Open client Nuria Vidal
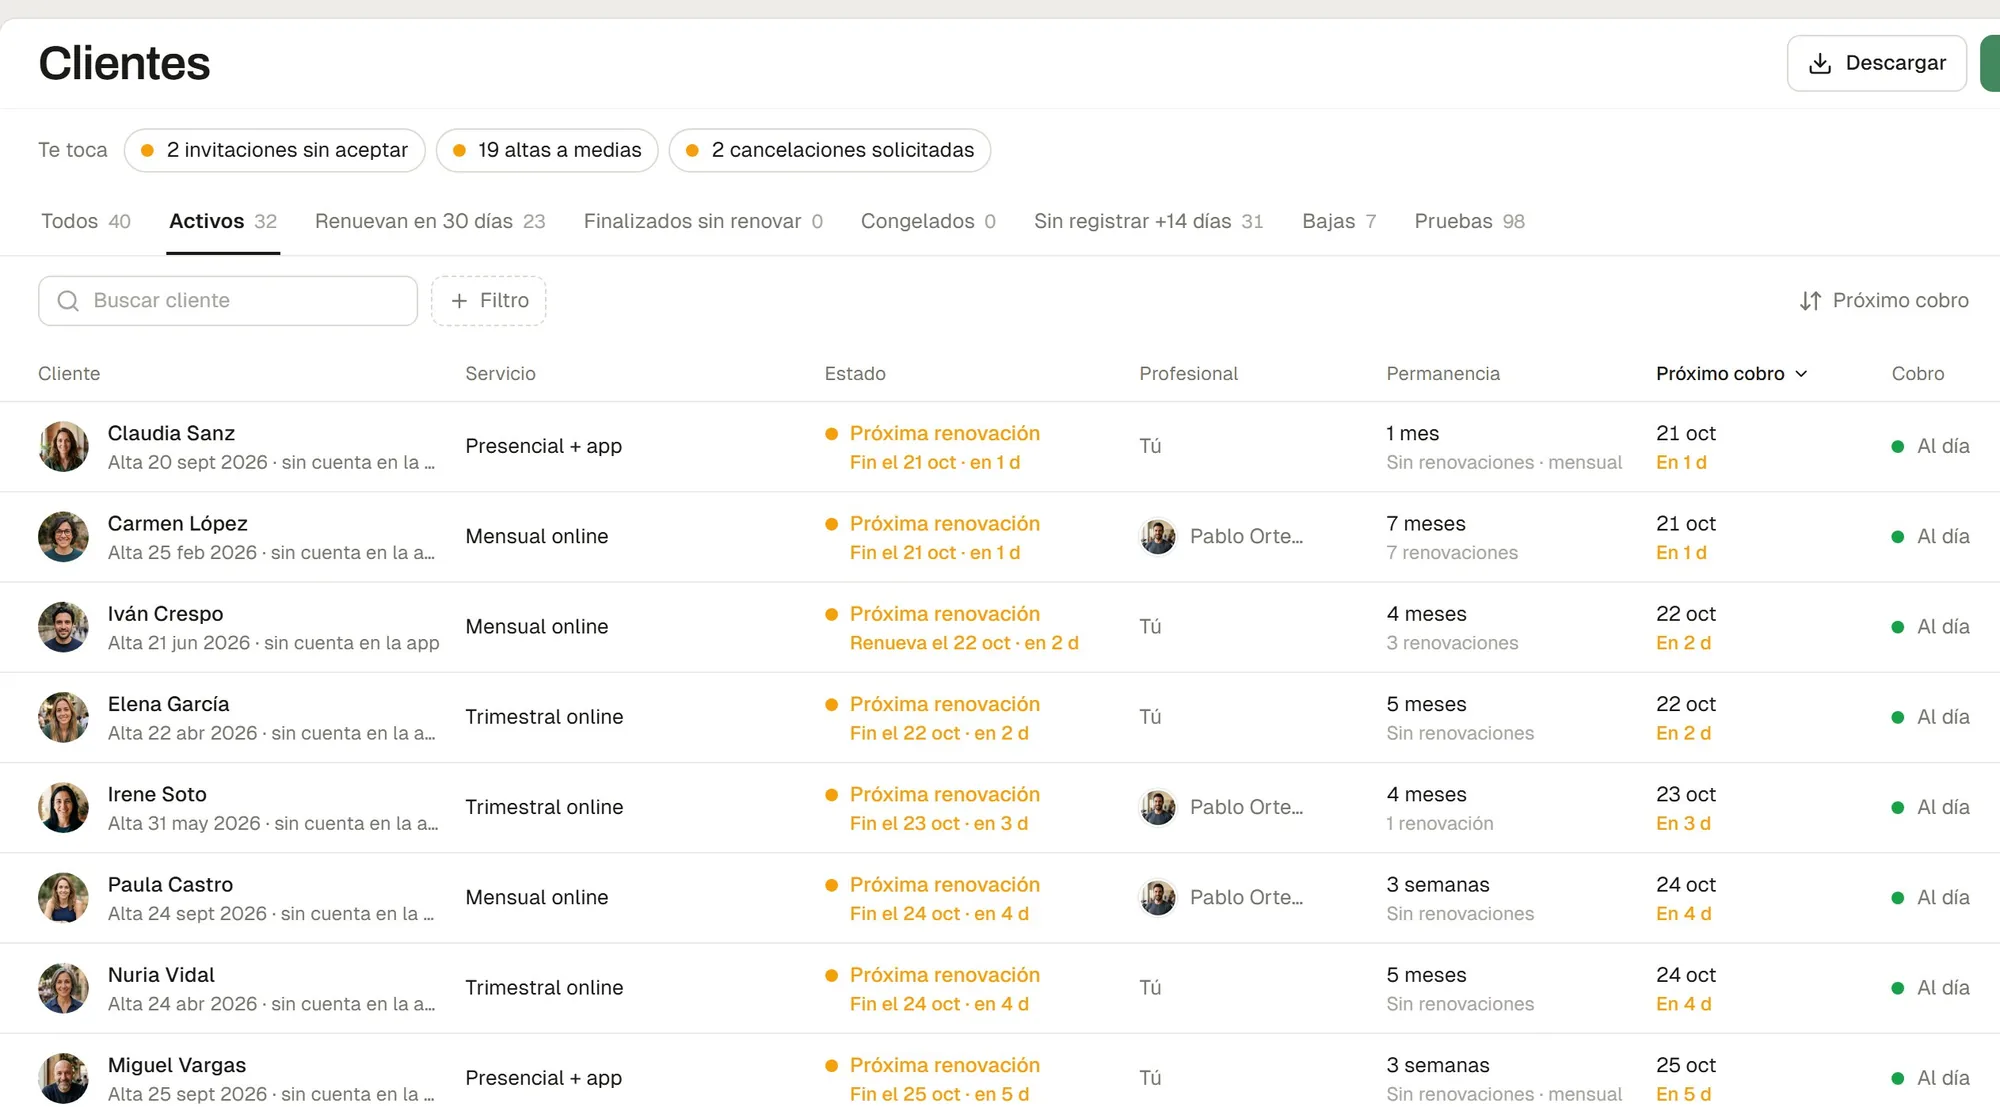 pyautogui.click(x=161, y=975)
